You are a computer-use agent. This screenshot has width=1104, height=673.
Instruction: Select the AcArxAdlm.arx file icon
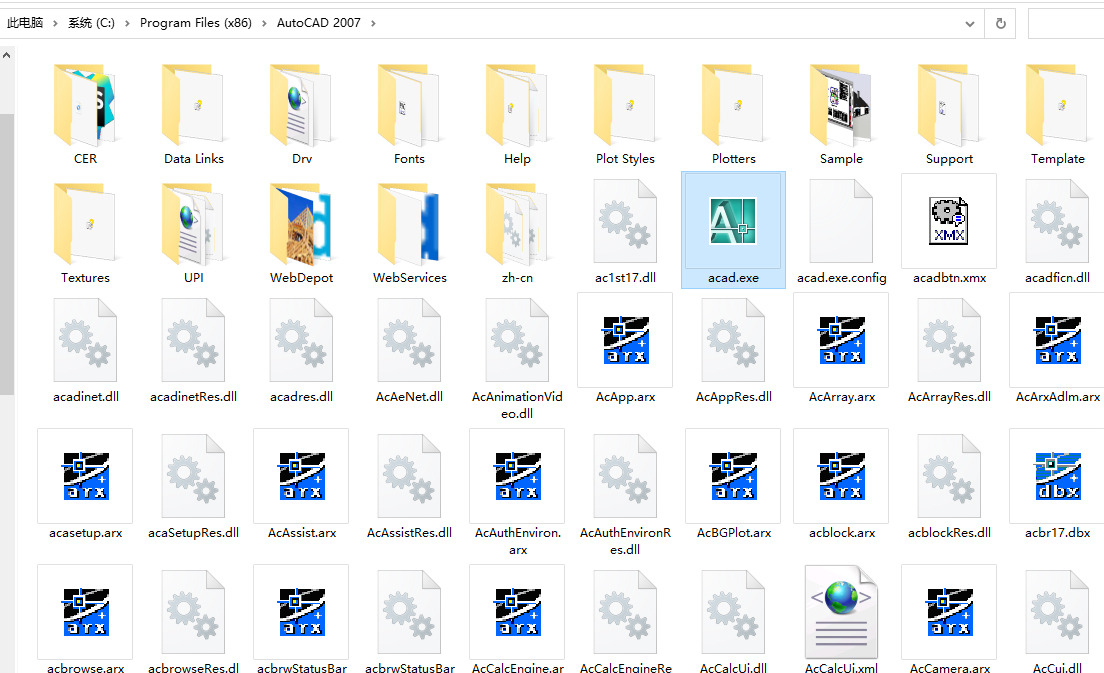1058,340
